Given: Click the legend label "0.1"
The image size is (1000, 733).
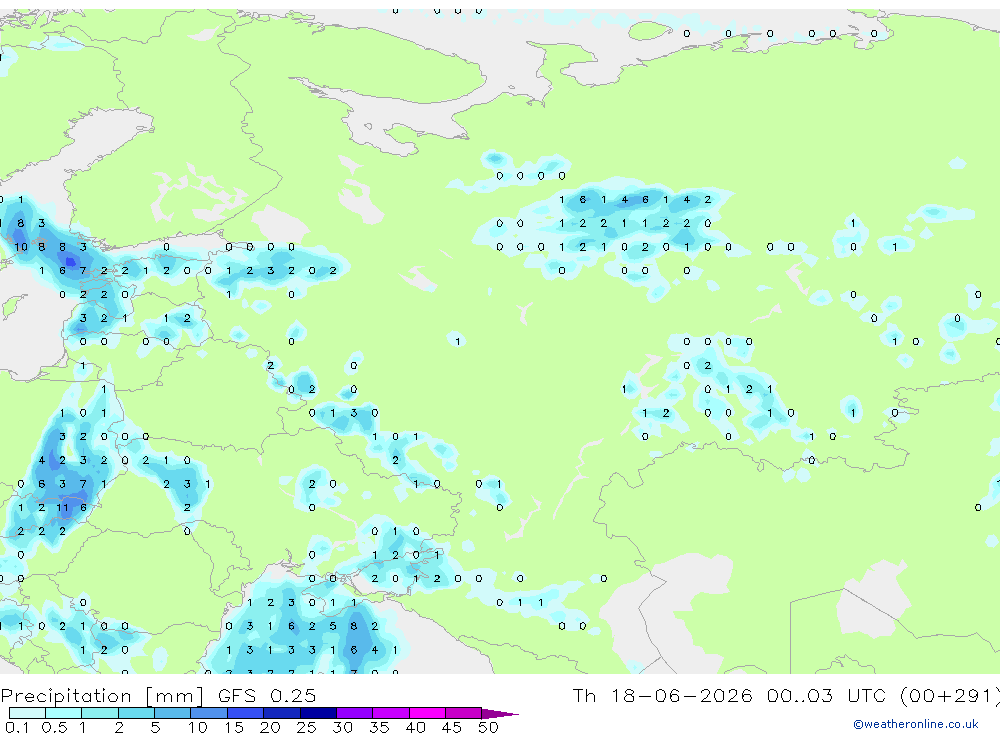Looking at the screenshot, I should pyautogui.click(x=17, y=727).
